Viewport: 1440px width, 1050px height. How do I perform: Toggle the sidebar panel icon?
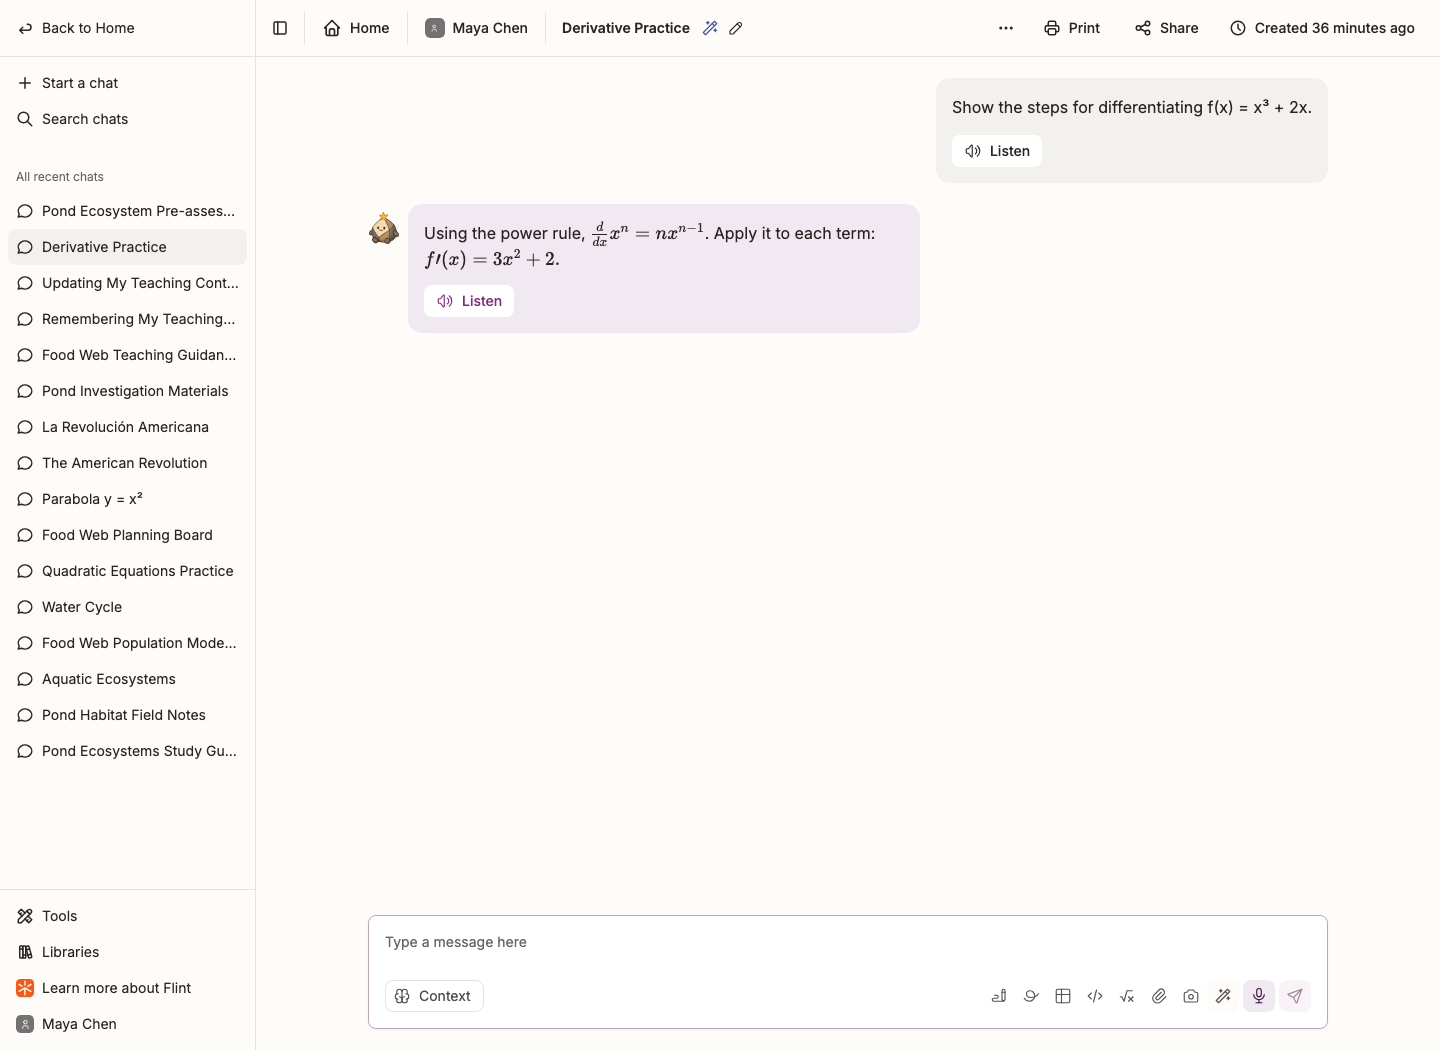[280, 28]
